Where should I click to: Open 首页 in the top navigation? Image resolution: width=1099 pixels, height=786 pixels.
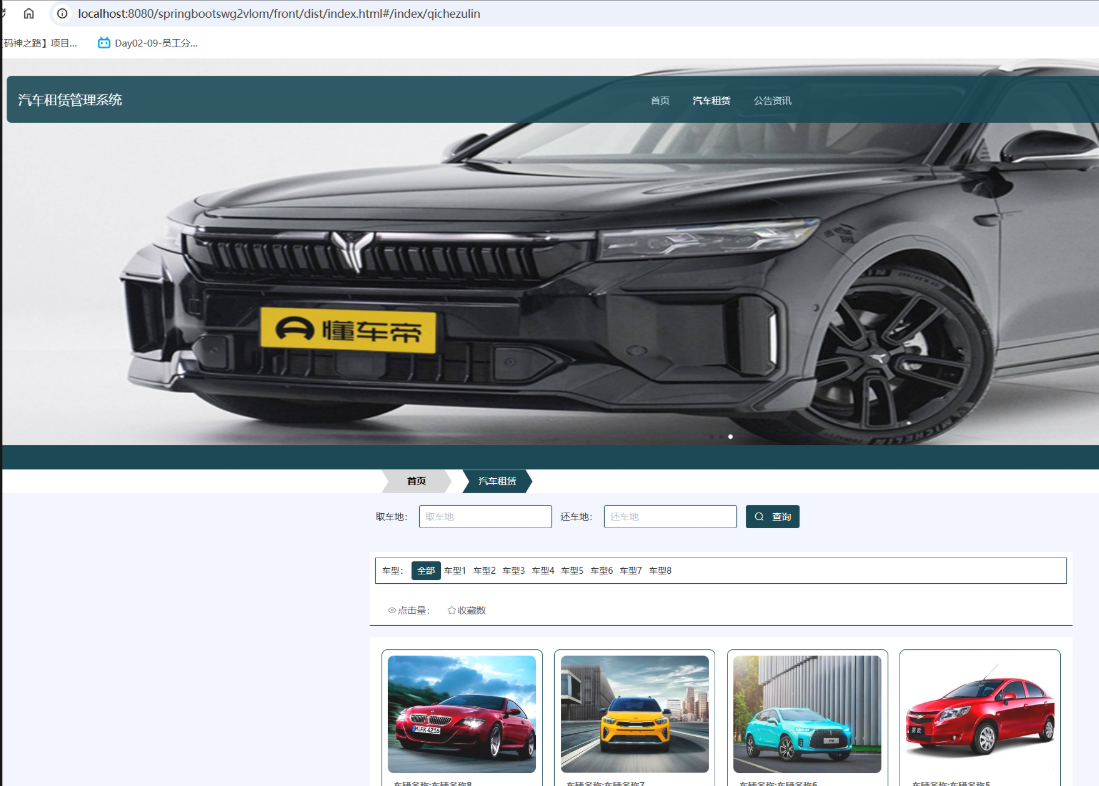coord(660,101)
